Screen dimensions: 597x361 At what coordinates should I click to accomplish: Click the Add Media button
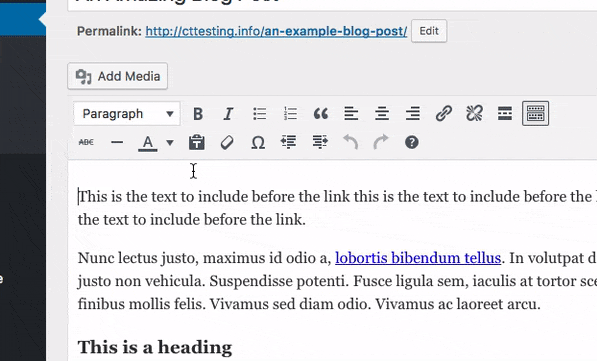tap(118, 76)
